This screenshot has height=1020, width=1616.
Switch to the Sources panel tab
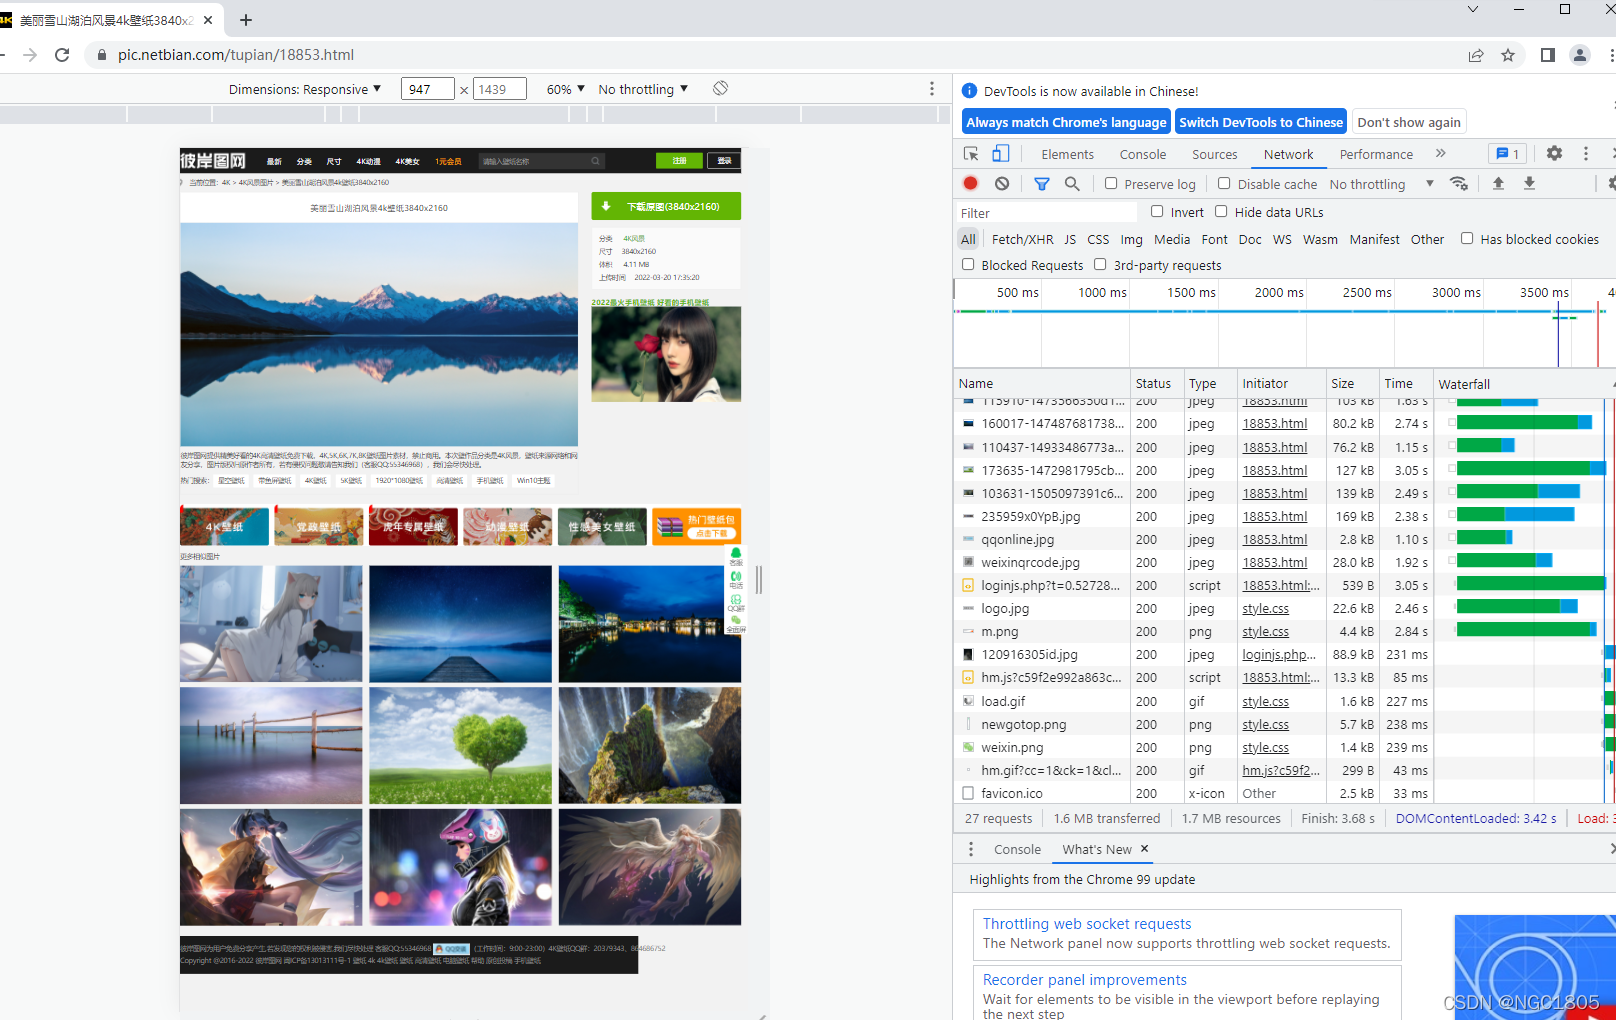pyautogui.click(x=1215, y=154)
